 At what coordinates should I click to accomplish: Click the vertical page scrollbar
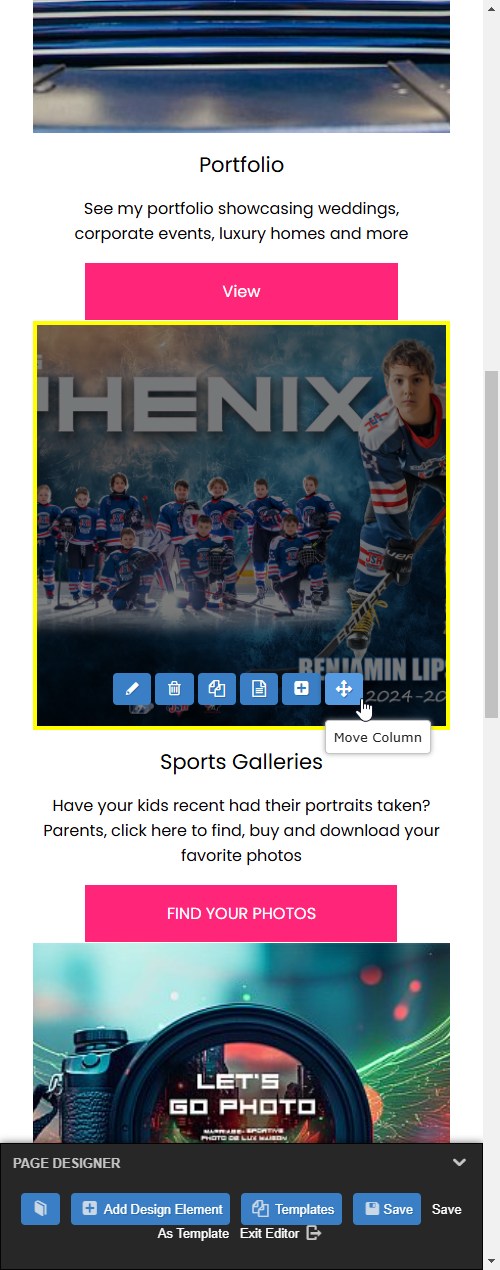[491, 635]
